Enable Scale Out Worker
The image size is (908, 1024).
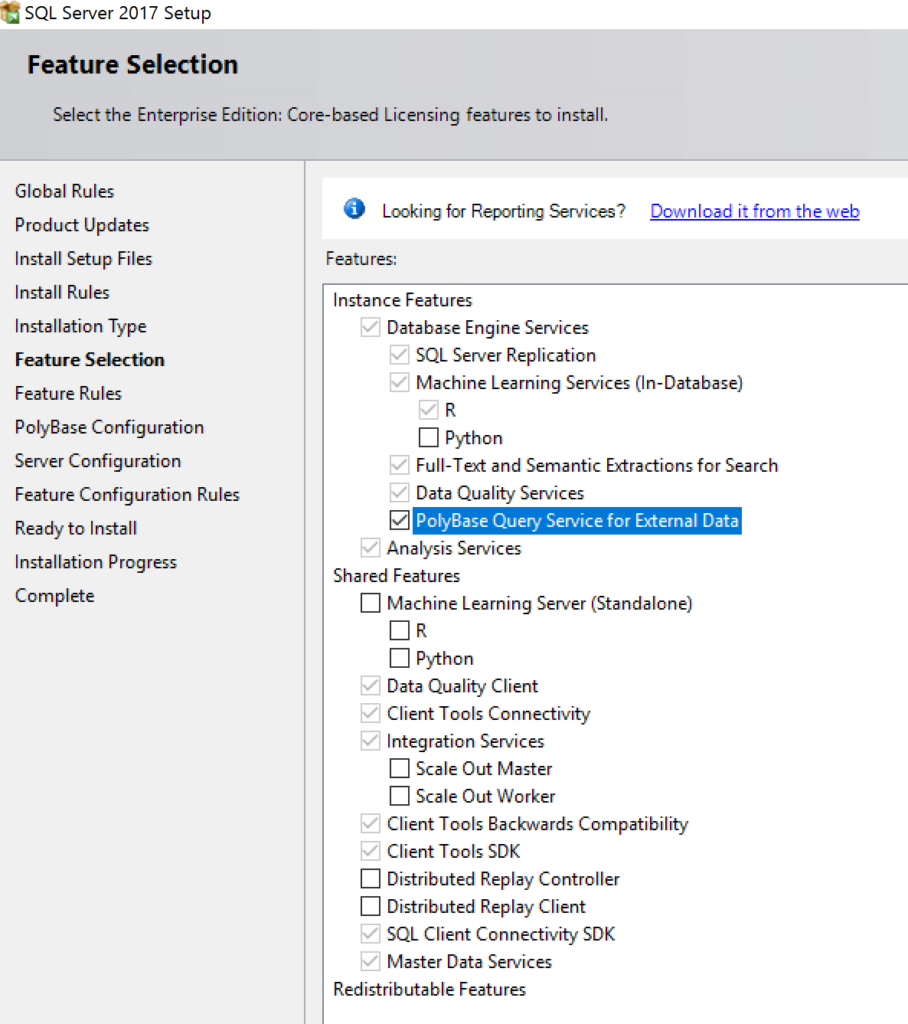tap(399, 795)
